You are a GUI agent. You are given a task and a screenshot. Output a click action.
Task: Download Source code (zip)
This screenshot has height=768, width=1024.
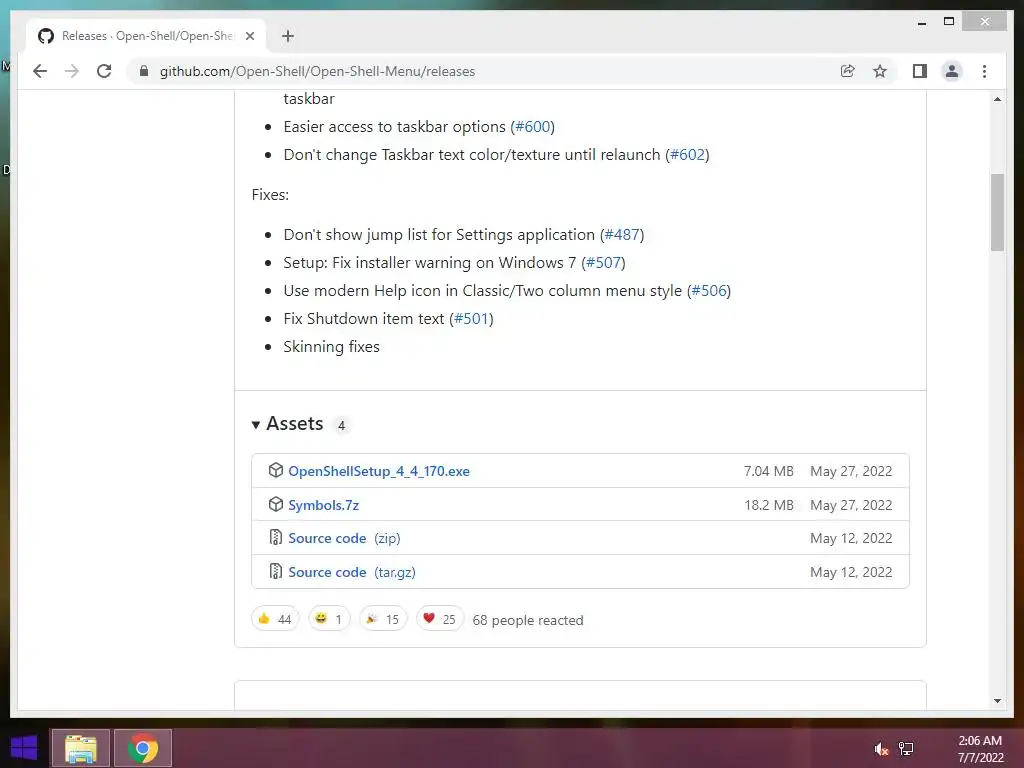(344, 538)
